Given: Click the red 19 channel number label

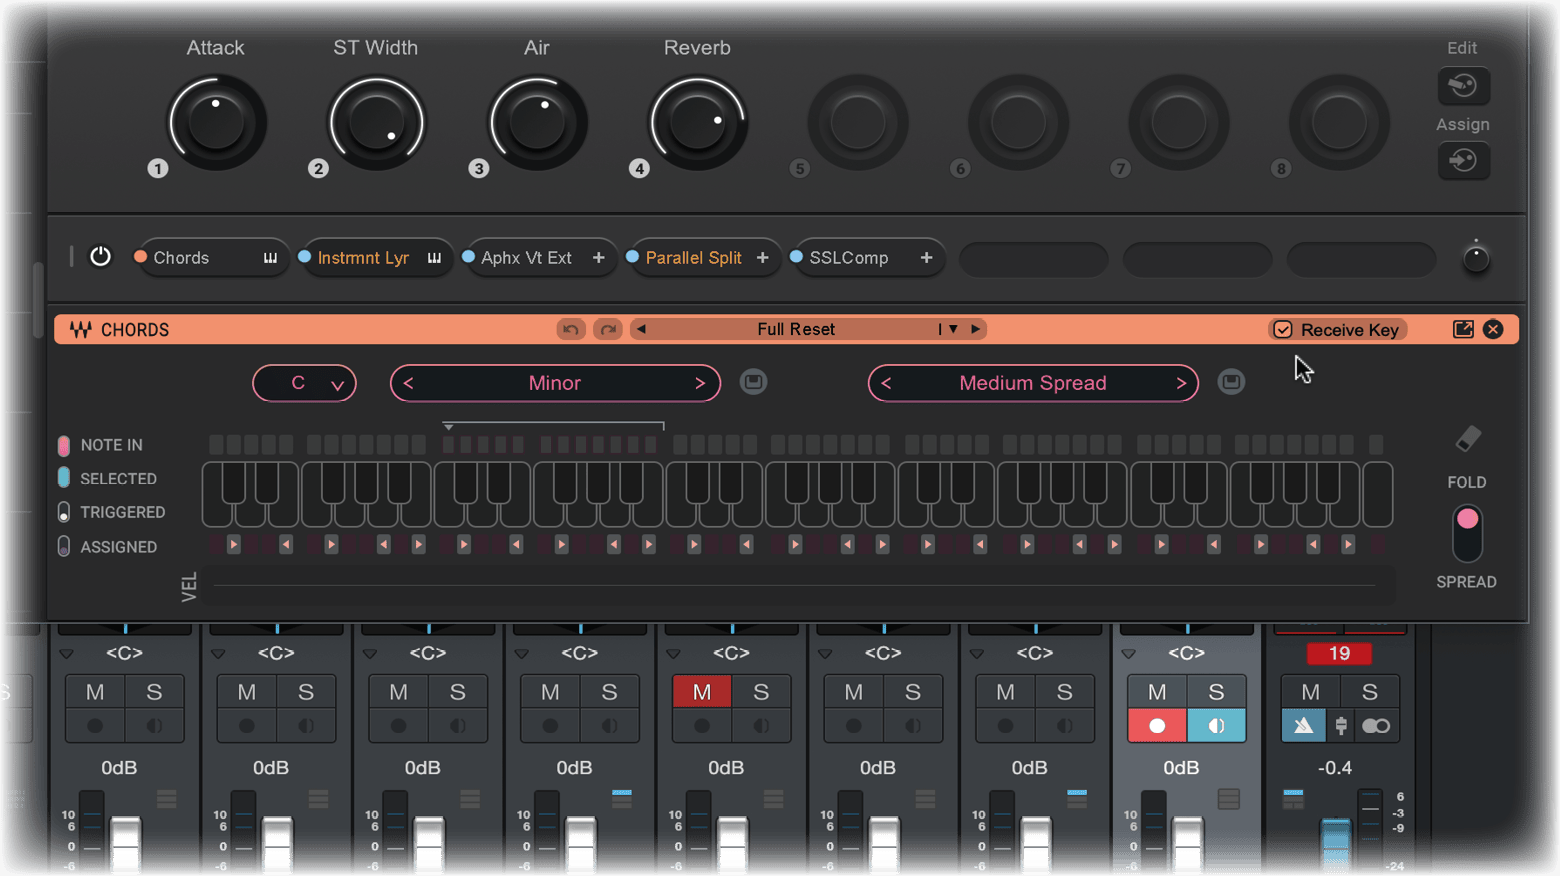Looking at the screenshot, I should coord(1339,654).
